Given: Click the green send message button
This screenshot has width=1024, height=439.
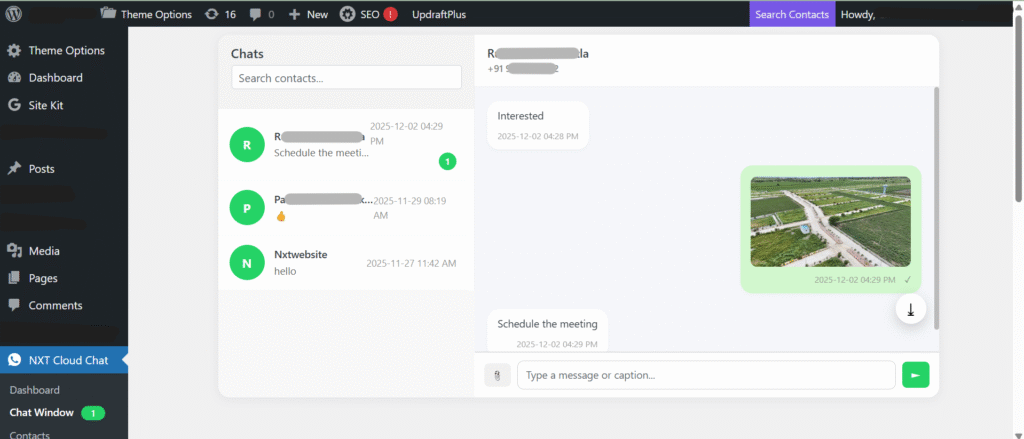Looking at the screenshot, I should (x=915, y=375).
